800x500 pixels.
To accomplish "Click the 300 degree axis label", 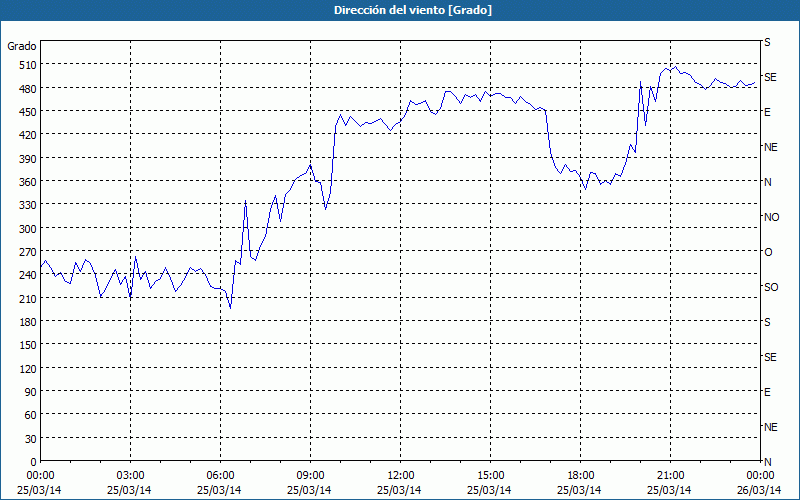I will click(28, 228).
